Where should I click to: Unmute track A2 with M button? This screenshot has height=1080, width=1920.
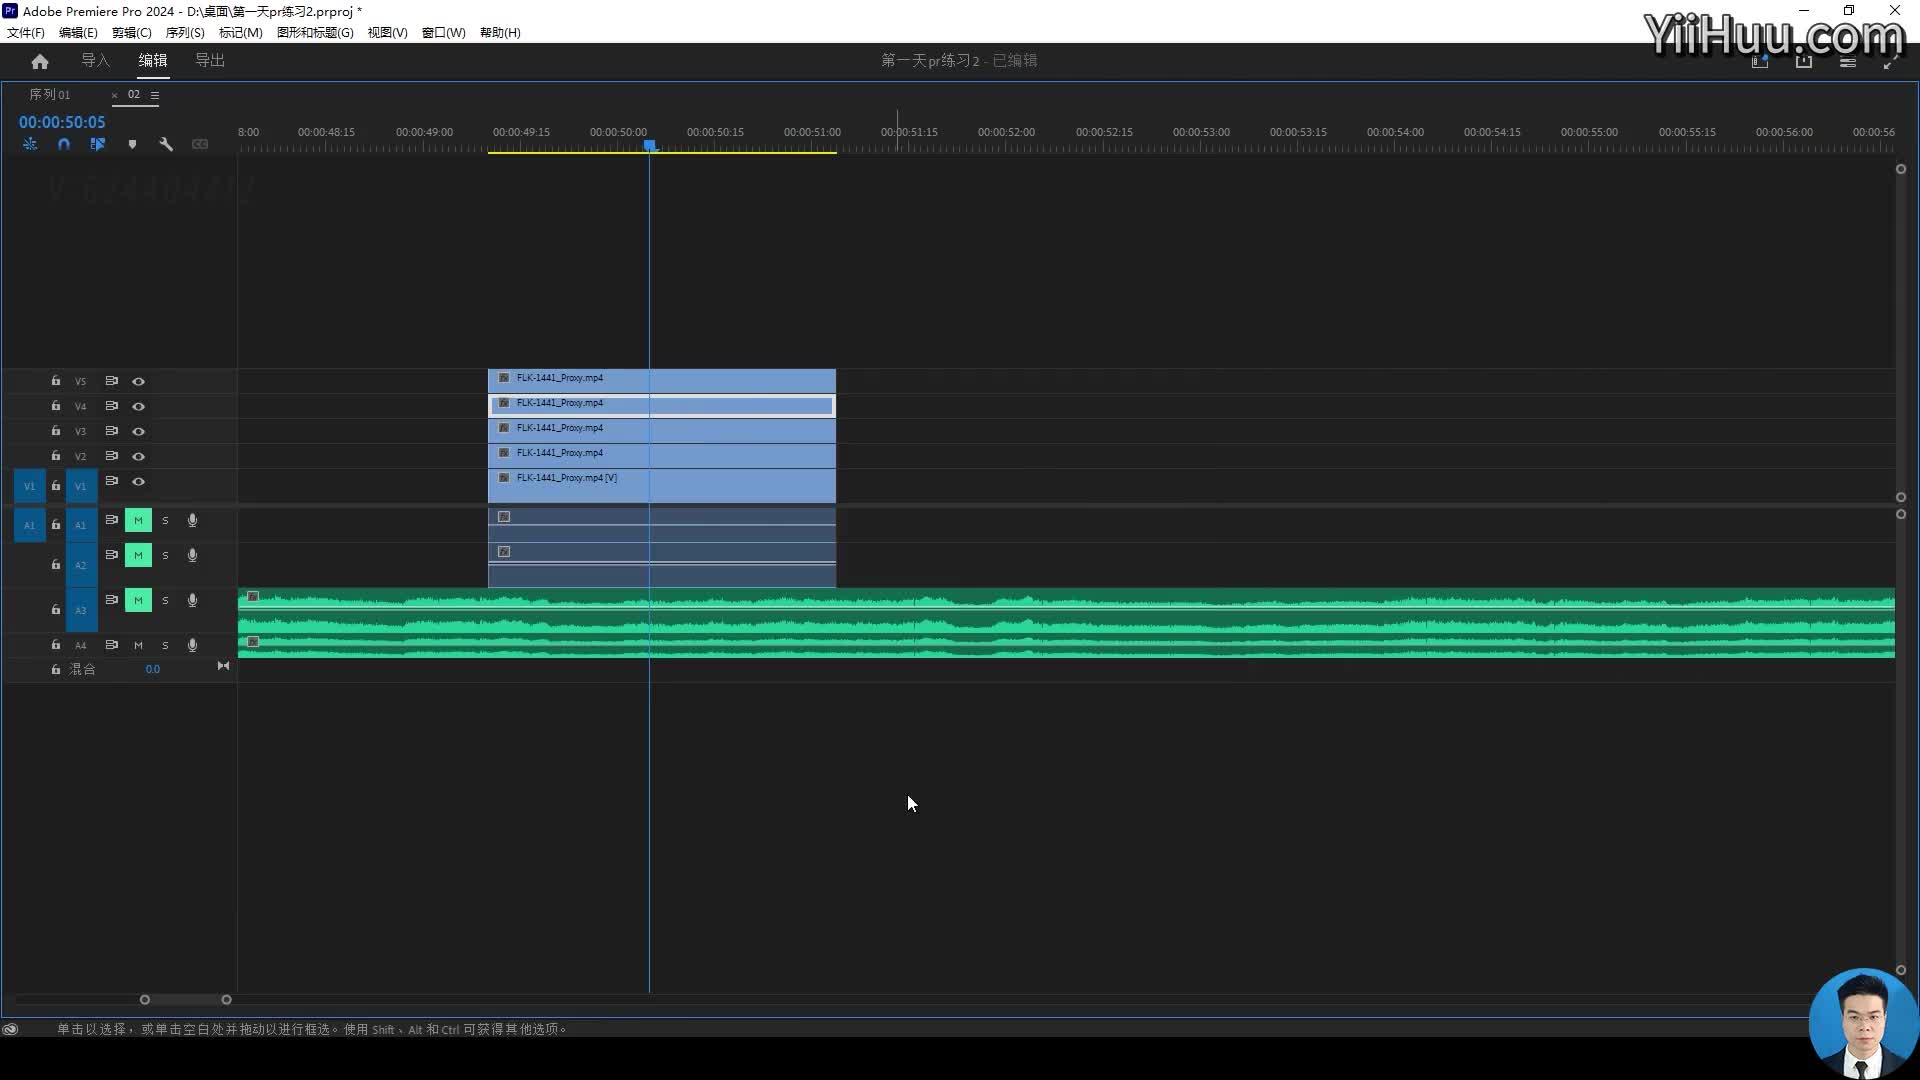tap(138, 555)
